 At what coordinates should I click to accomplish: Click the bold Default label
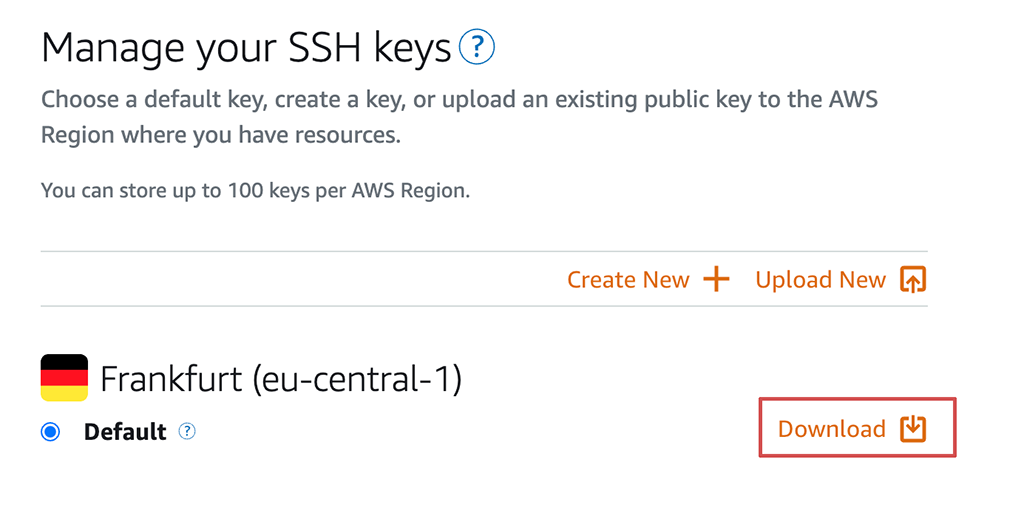[125, 432]
